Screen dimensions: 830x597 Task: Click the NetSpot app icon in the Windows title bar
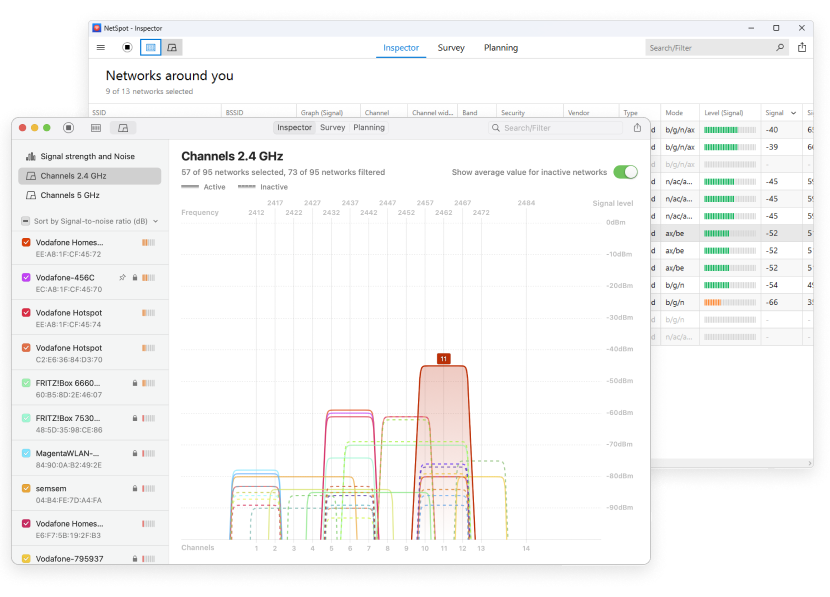click(96, 28)
